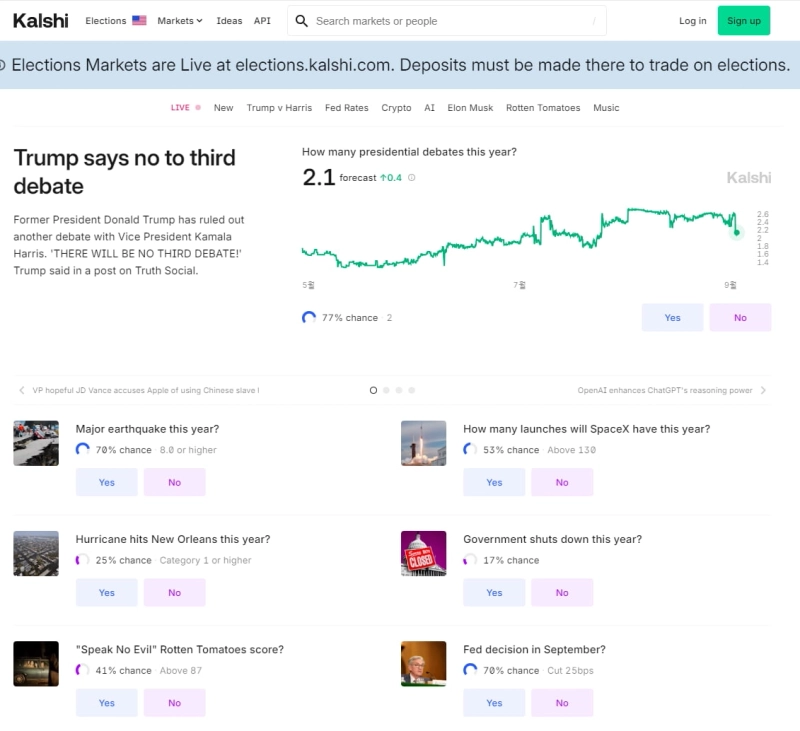Select the second carousel dot indicator
The width and height of the screenshot is (800, 731).
(386, 391)
